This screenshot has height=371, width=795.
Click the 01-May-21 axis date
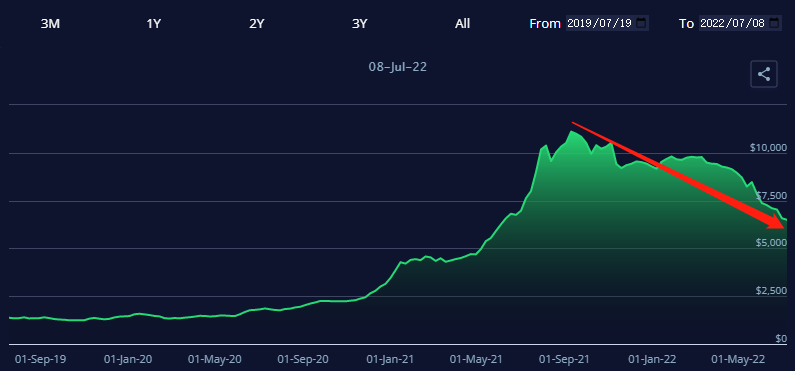click(x=476, y=359)
